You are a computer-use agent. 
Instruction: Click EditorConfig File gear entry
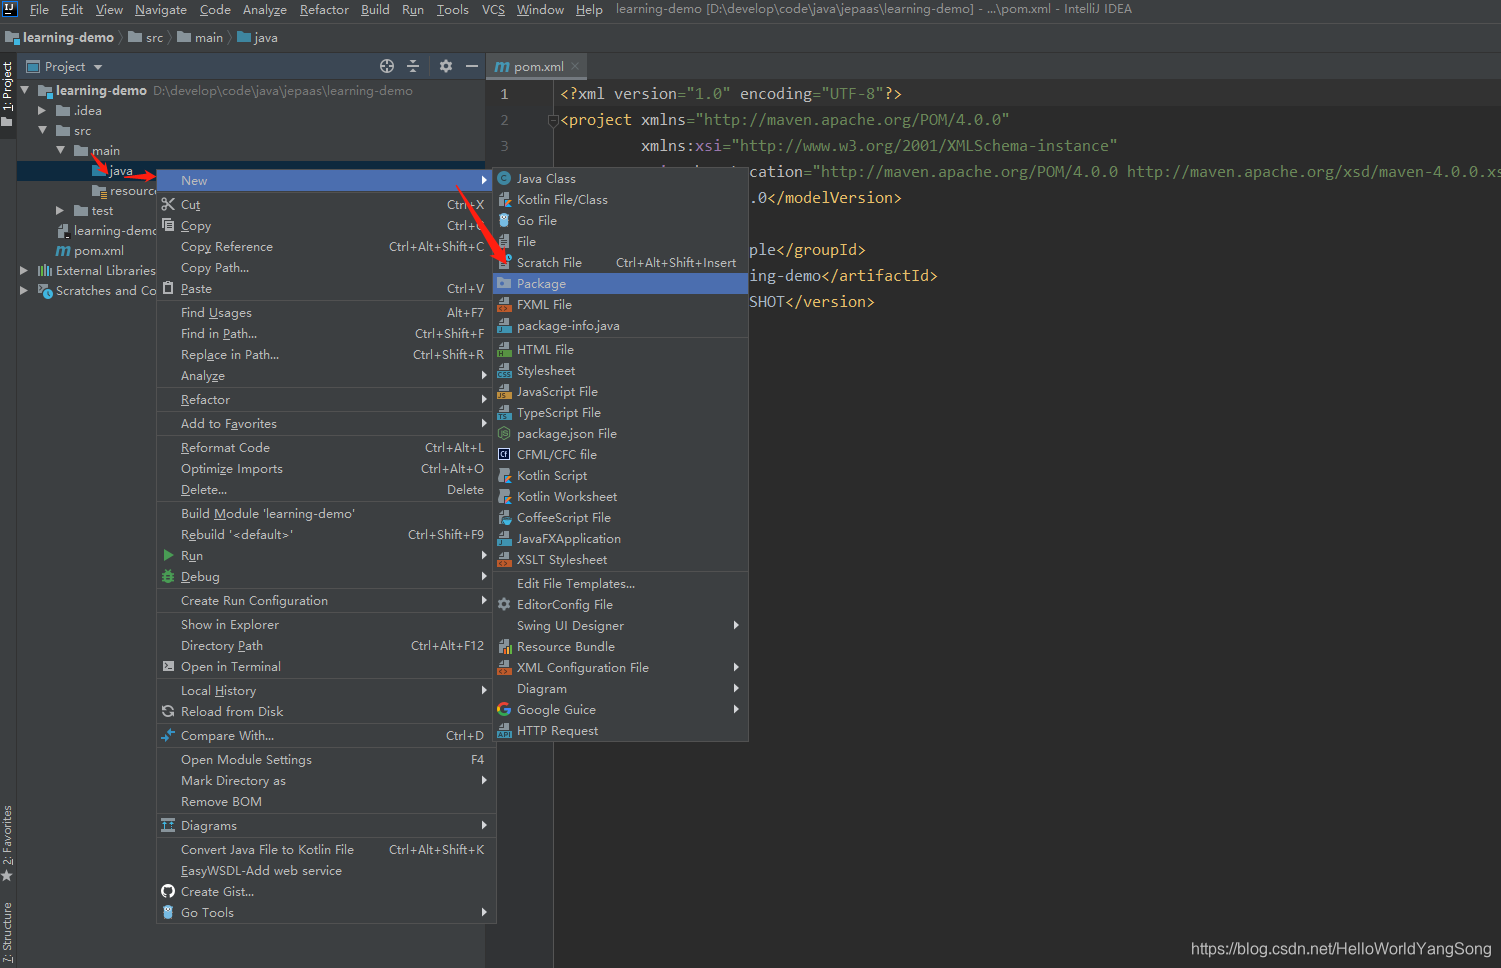621,604
